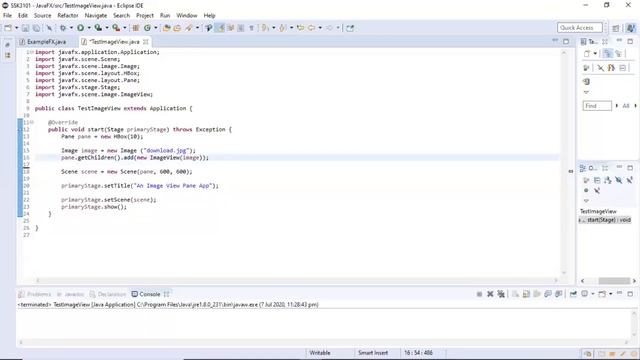This screenshot has height=360, width=640.
Task: Click the Open Type icon
Action: coord(167,28)
